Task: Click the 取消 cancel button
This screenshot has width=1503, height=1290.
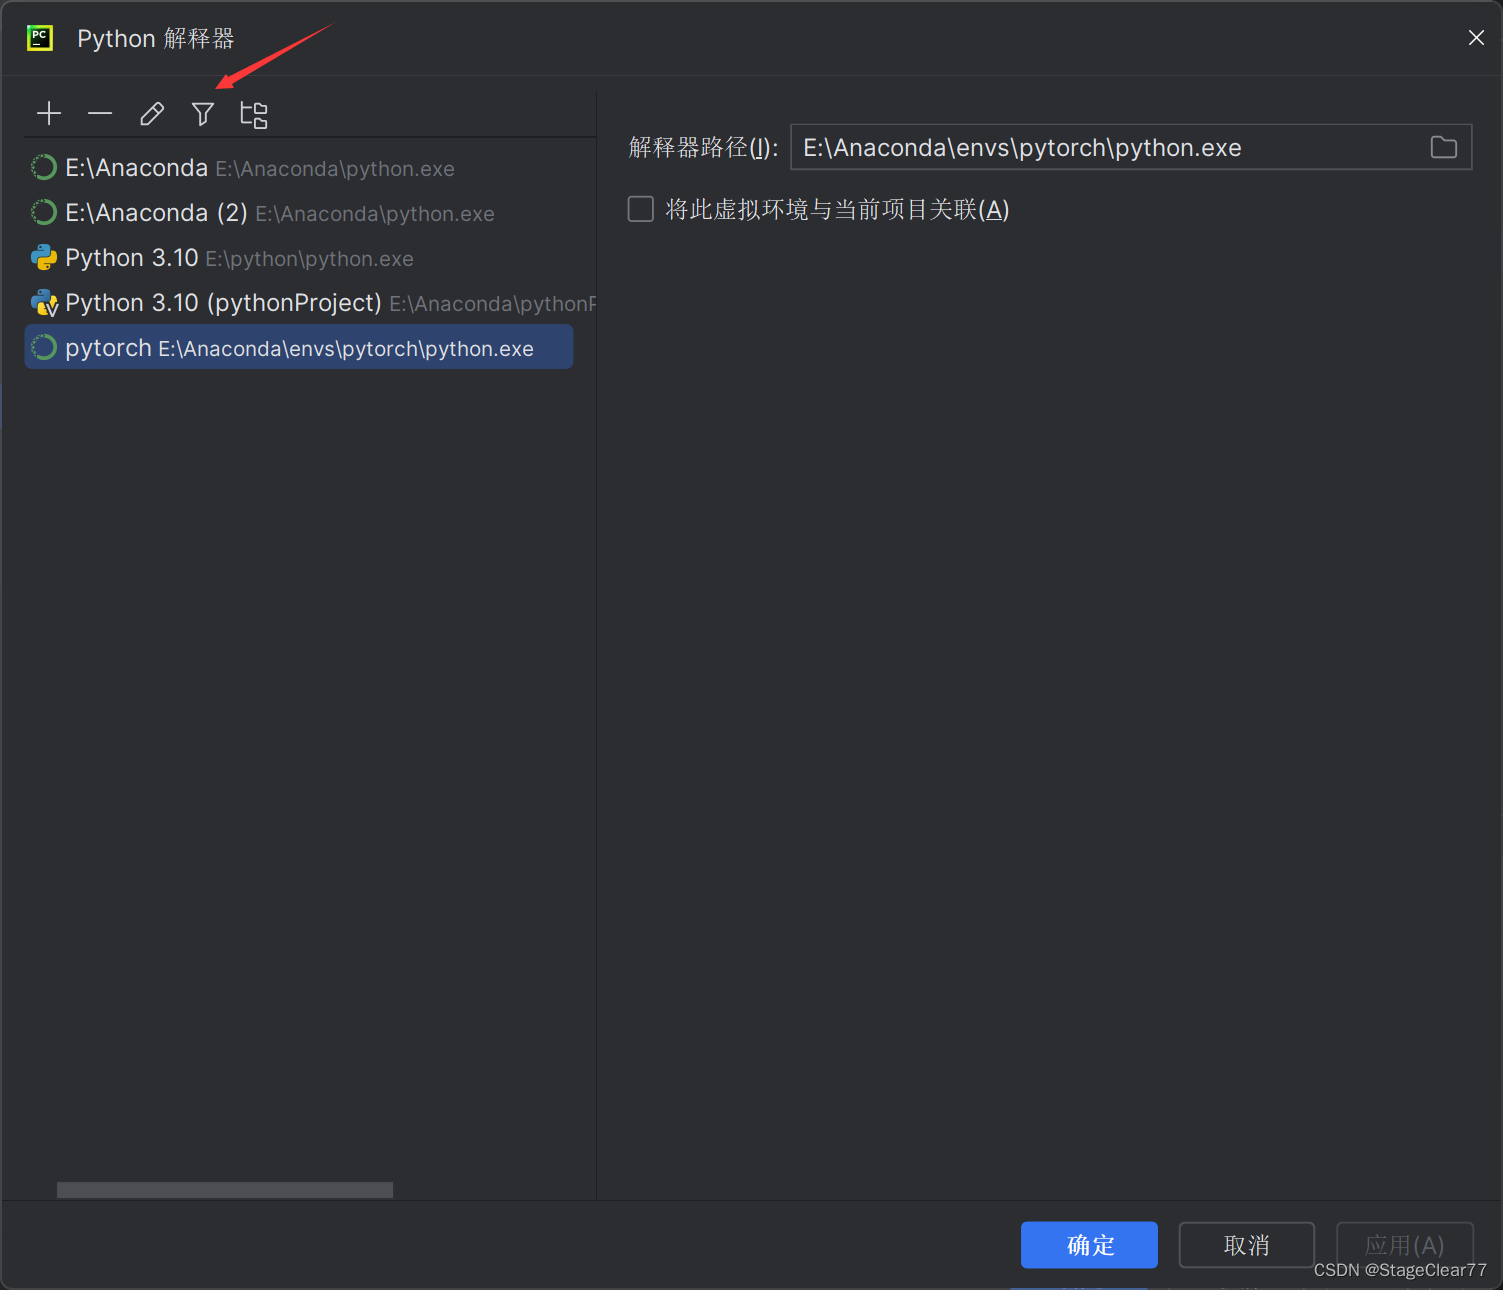Action: coord(1246,1245)
